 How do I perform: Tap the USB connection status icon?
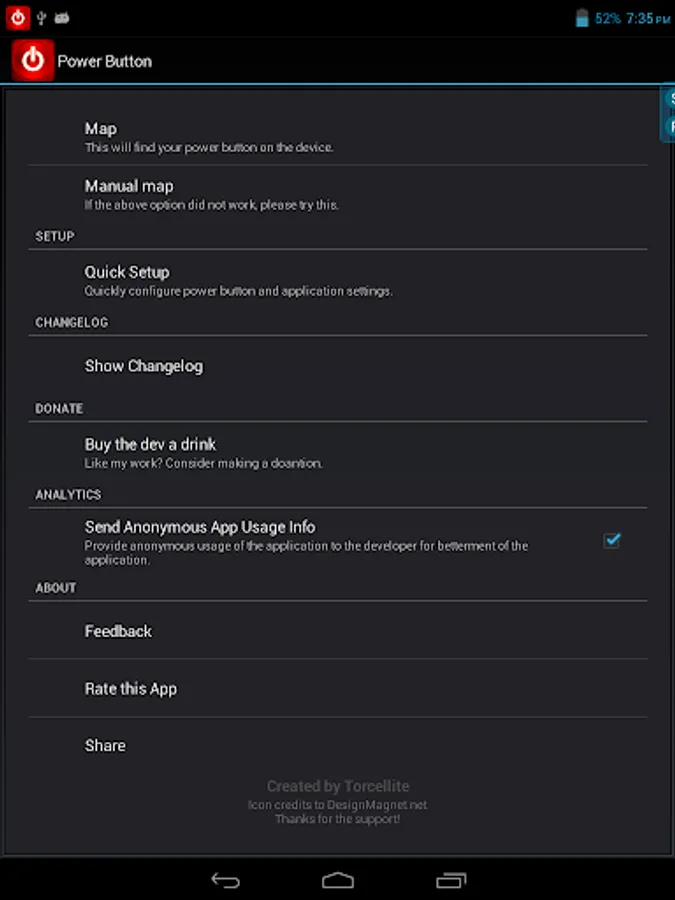[x=41, y=18]
